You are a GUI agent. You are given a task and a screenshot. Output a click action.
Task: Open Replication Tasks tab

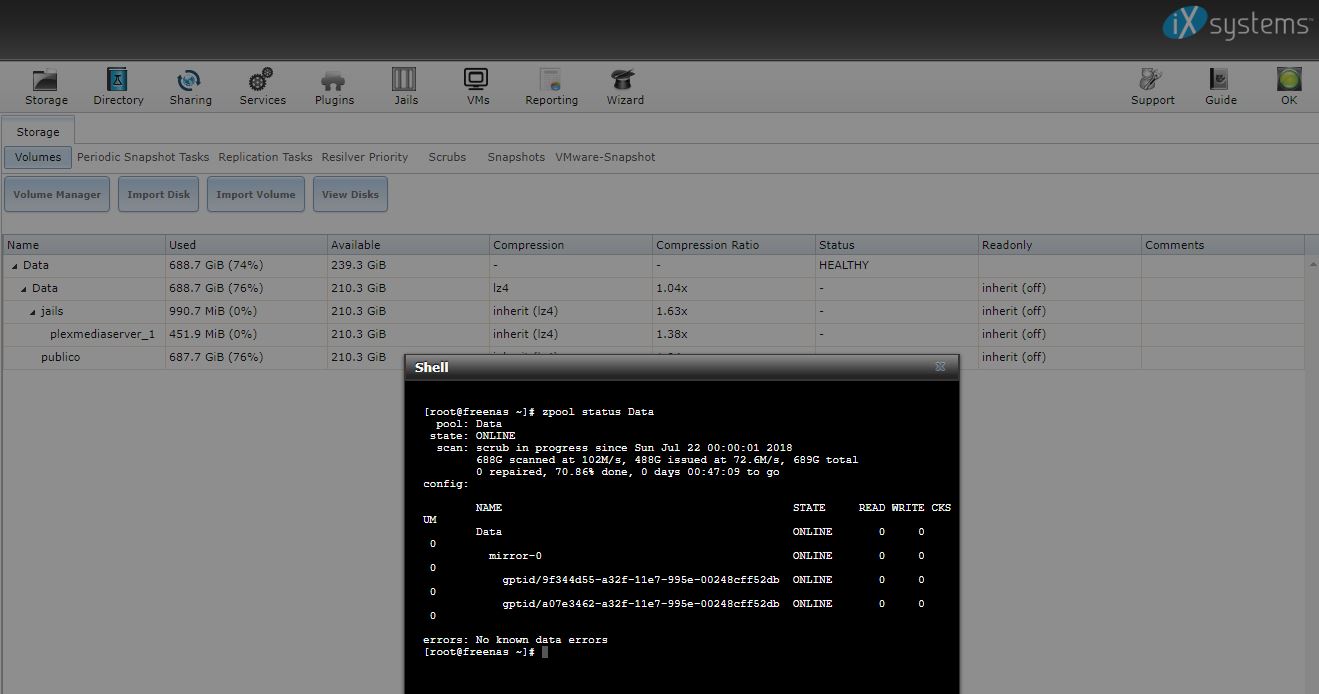pyautogui.click(x=265, y=157)
